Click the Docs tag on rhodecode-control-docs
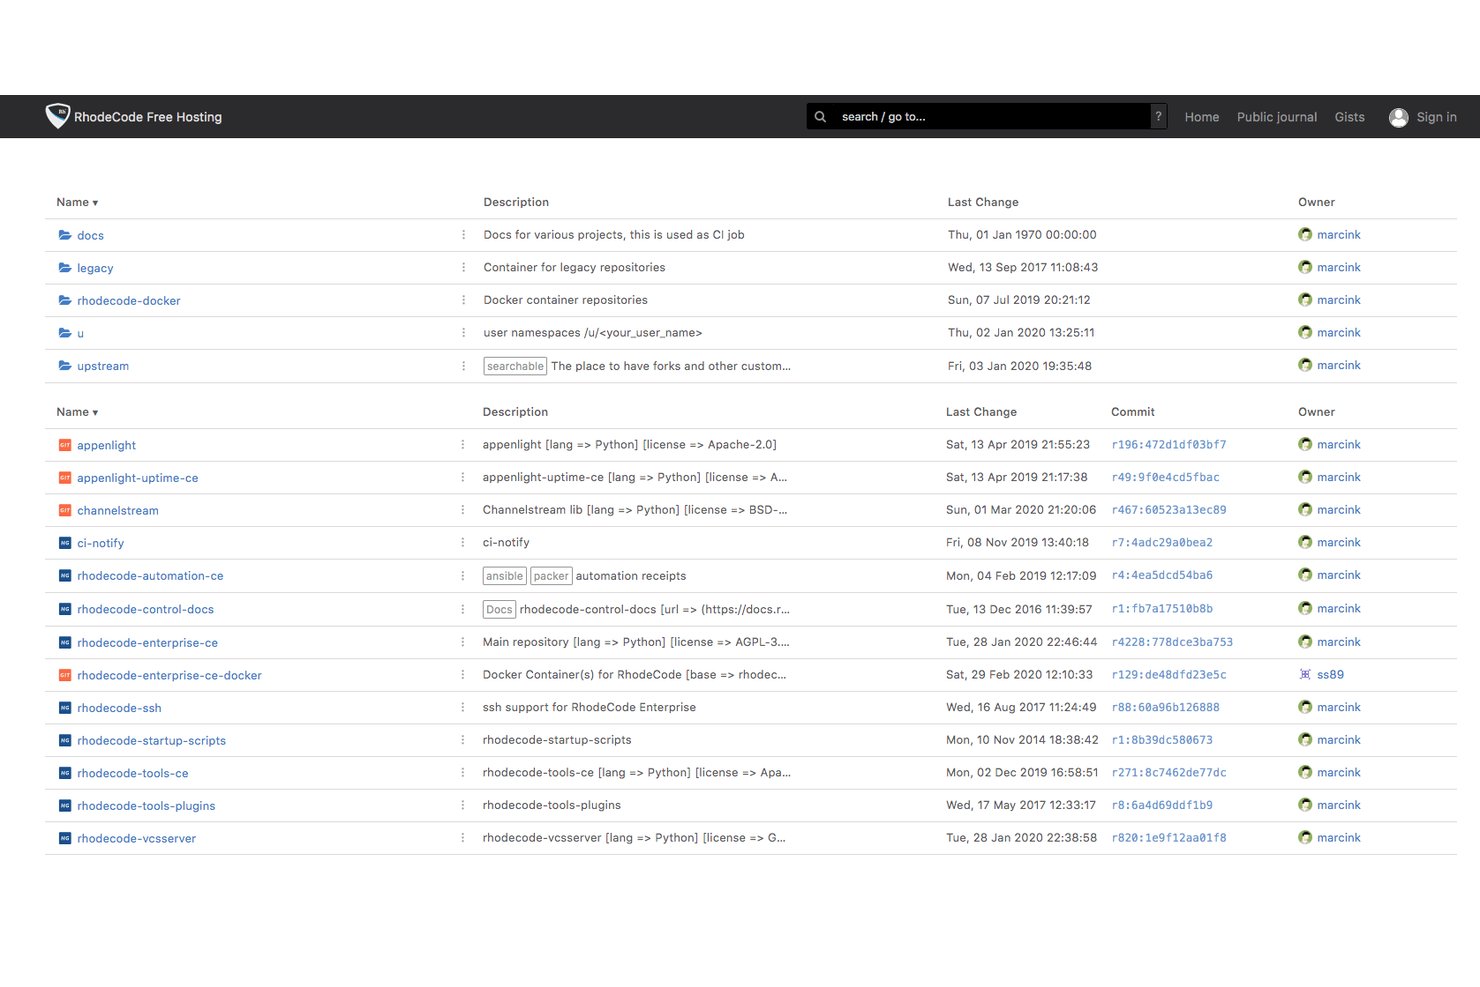Image resolution: width=1480 pixels, height=987 pixels. (499, 609)
